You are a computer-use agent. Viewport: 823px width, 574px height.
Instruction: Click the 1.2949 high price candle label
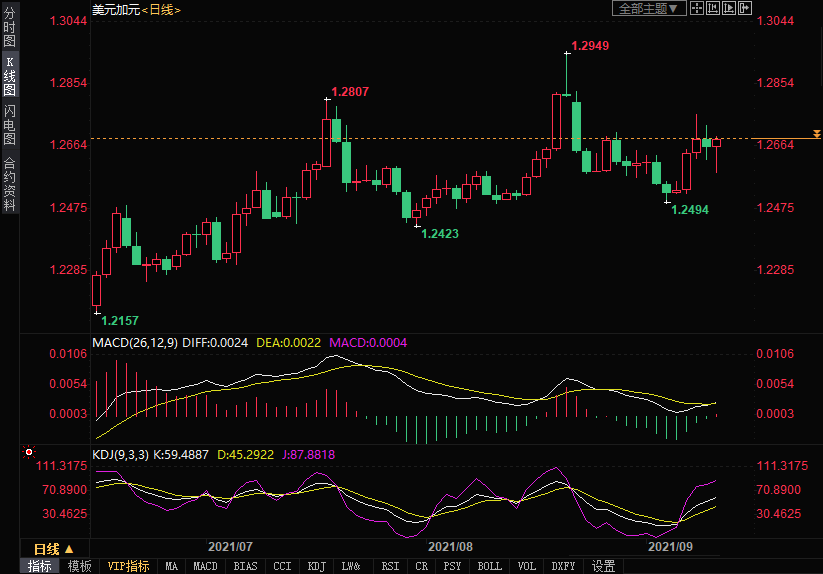[x=589, y=45]
